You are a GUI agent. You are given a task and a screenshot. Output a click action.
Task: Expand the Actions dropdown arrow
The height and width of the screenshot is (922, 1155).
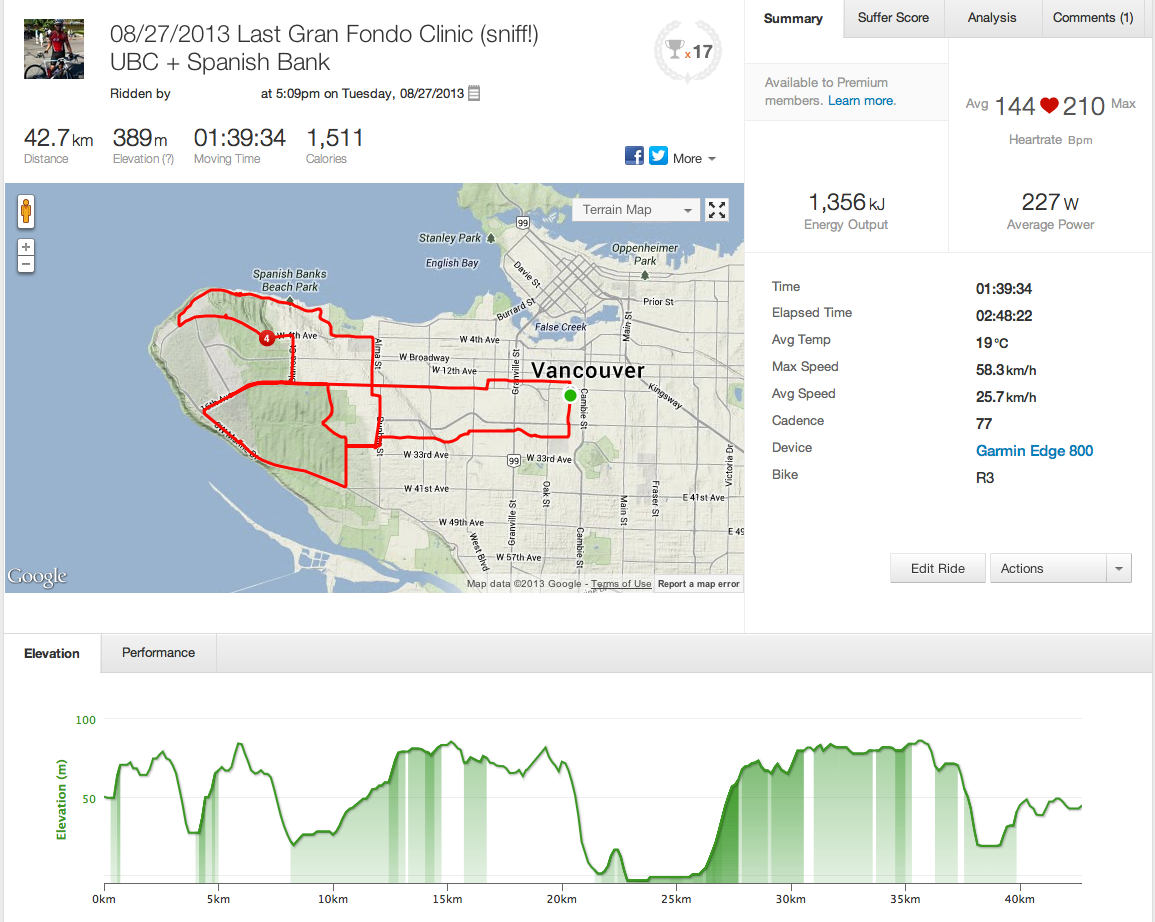[x=1118, y=568]
